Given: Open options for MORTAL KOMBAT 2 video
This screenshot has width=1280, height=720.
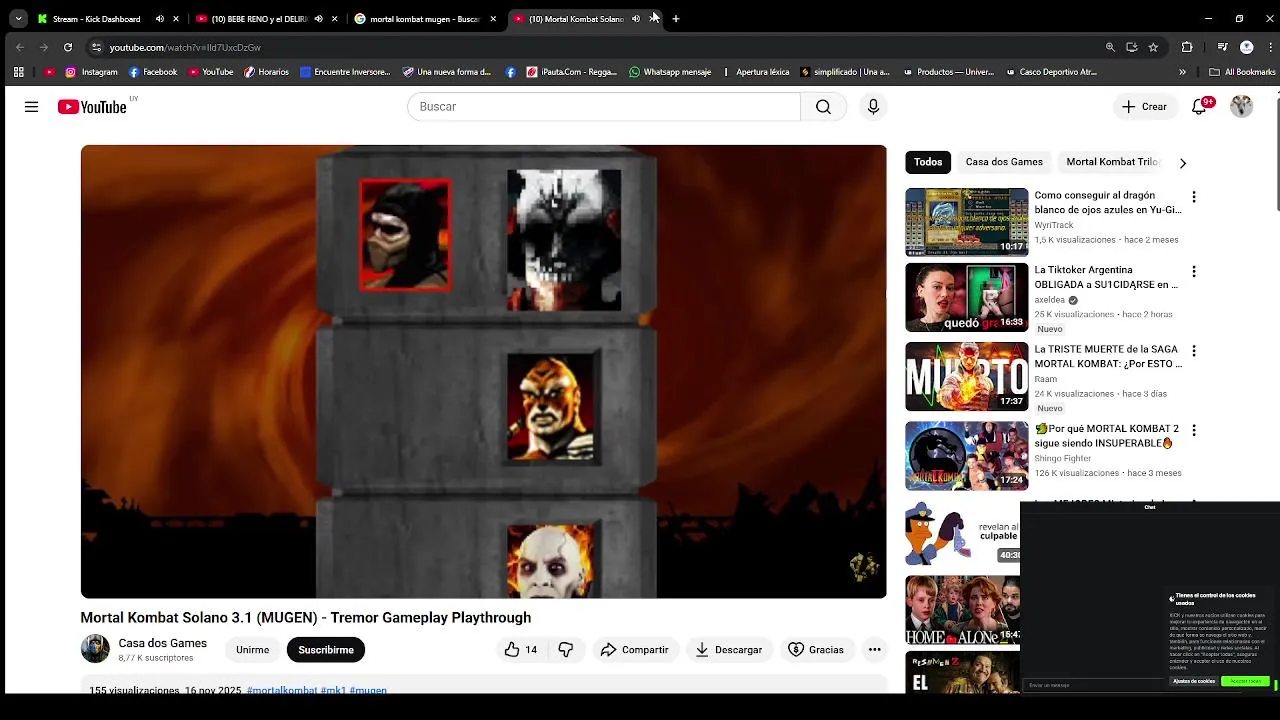Looking at the screenshot, I should point(1193,430).
